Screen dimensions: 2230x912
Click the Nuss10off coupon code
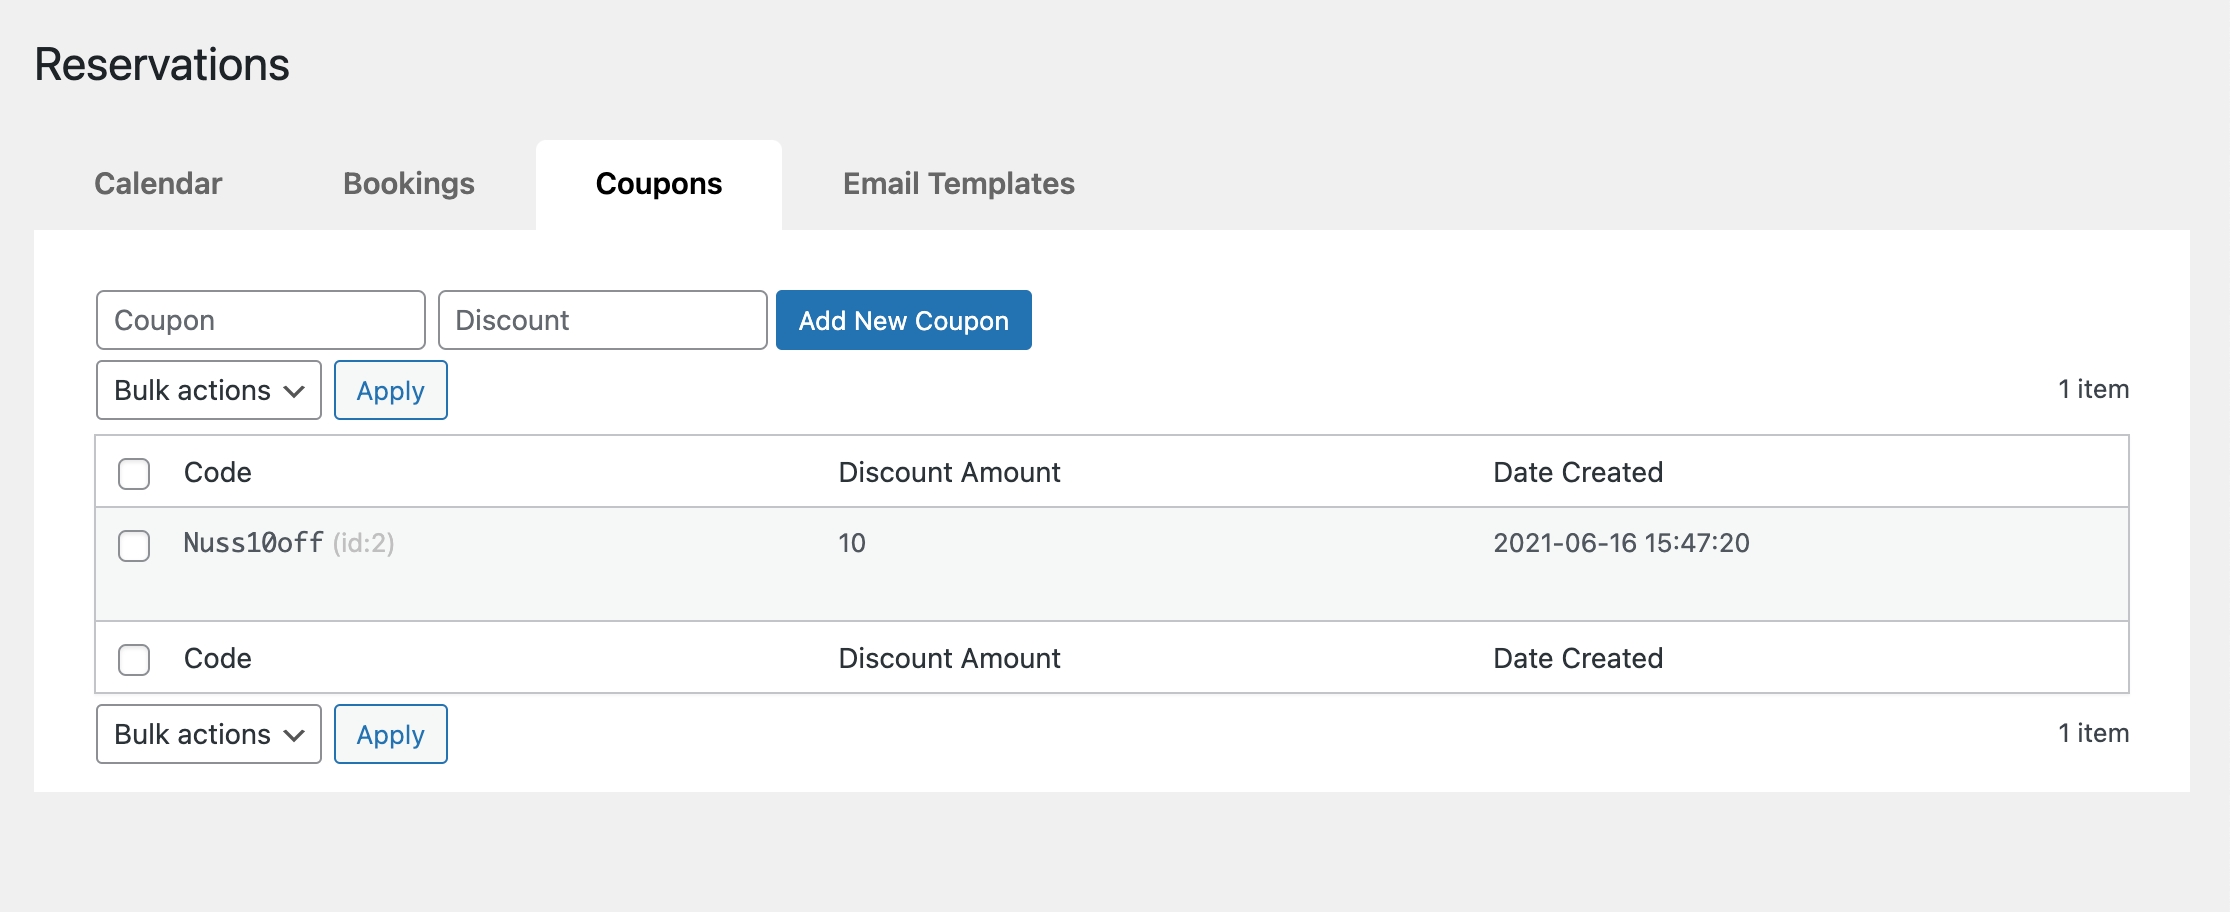click(253, 543)
